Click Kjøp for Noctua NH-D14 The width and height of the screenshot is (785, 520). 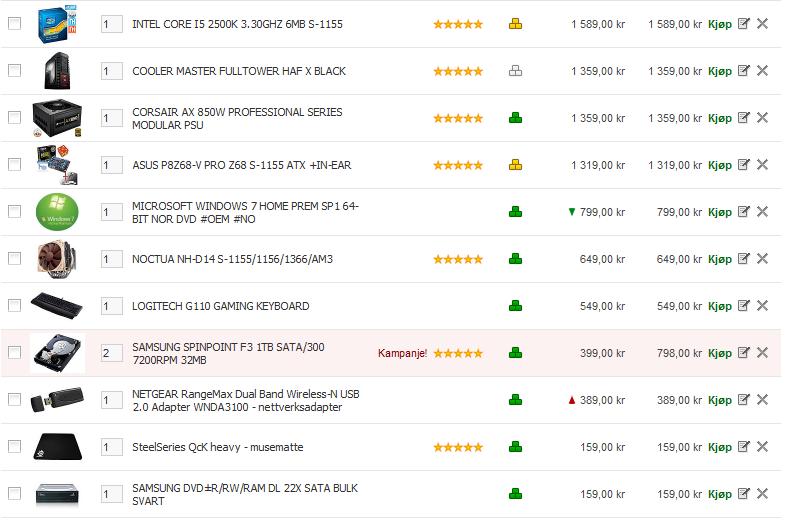click(720, 260)
